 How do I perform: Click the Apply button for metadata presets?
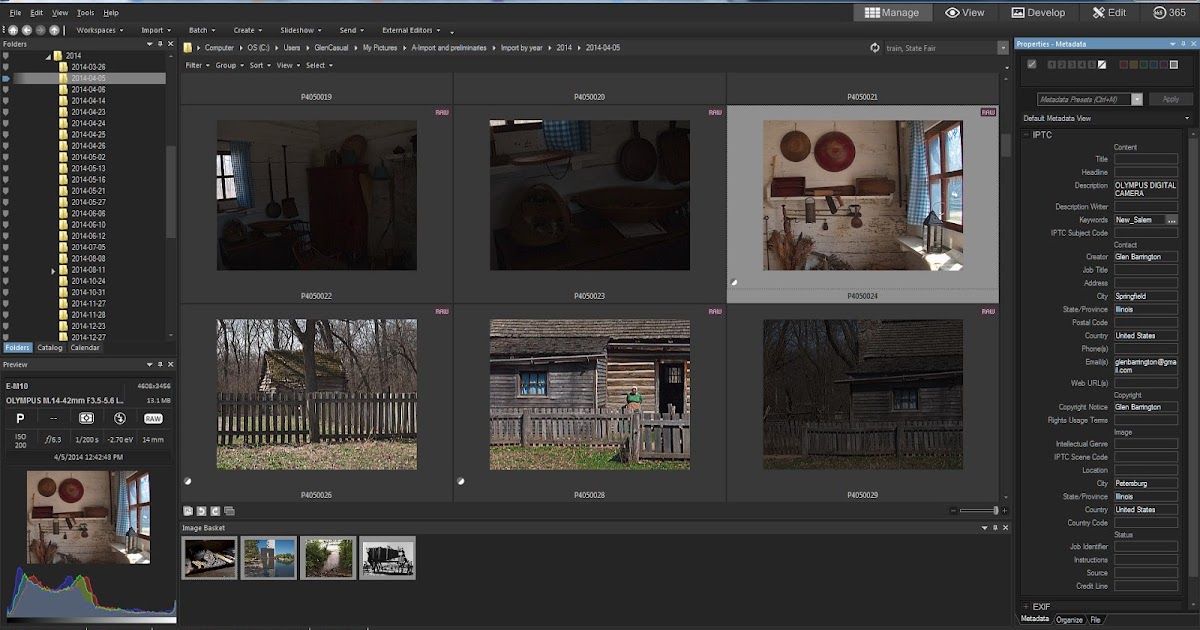click(x=1170, y=99)
